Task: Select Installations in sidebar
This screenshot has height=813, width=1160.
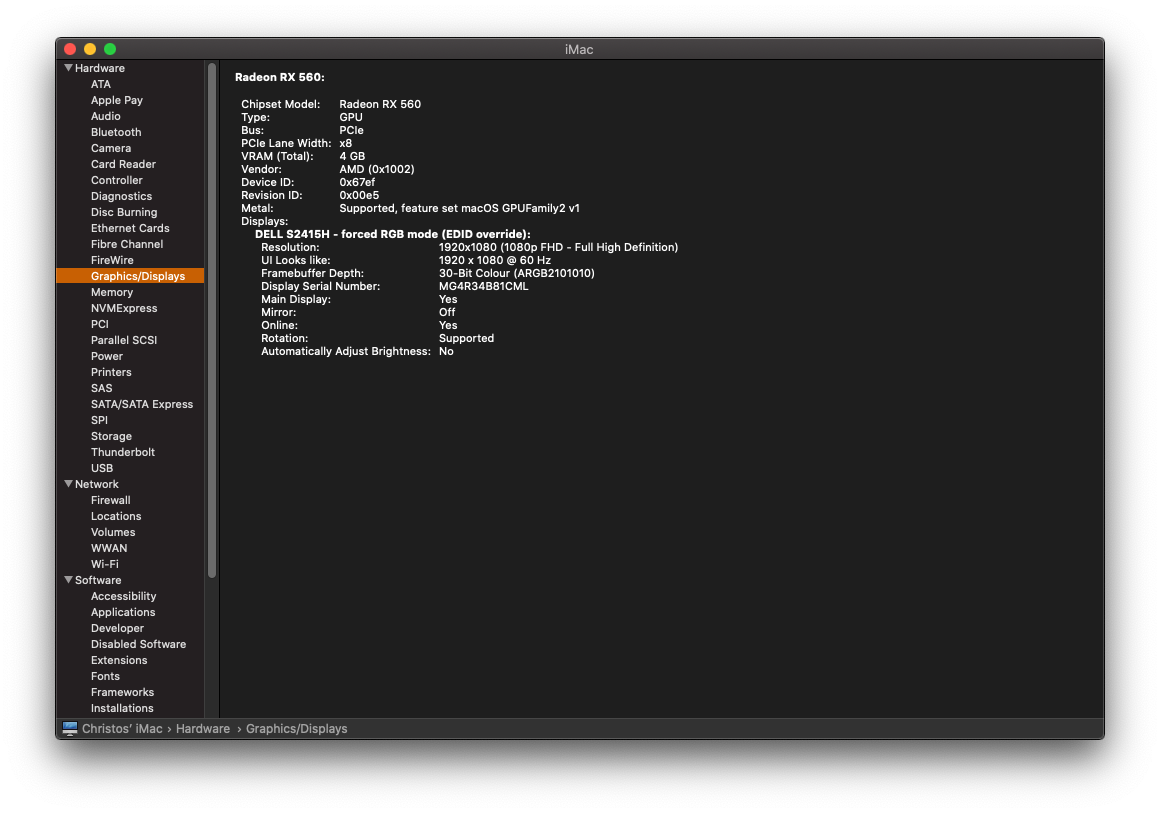Action: pyautogui.click(x=122, y=709)
